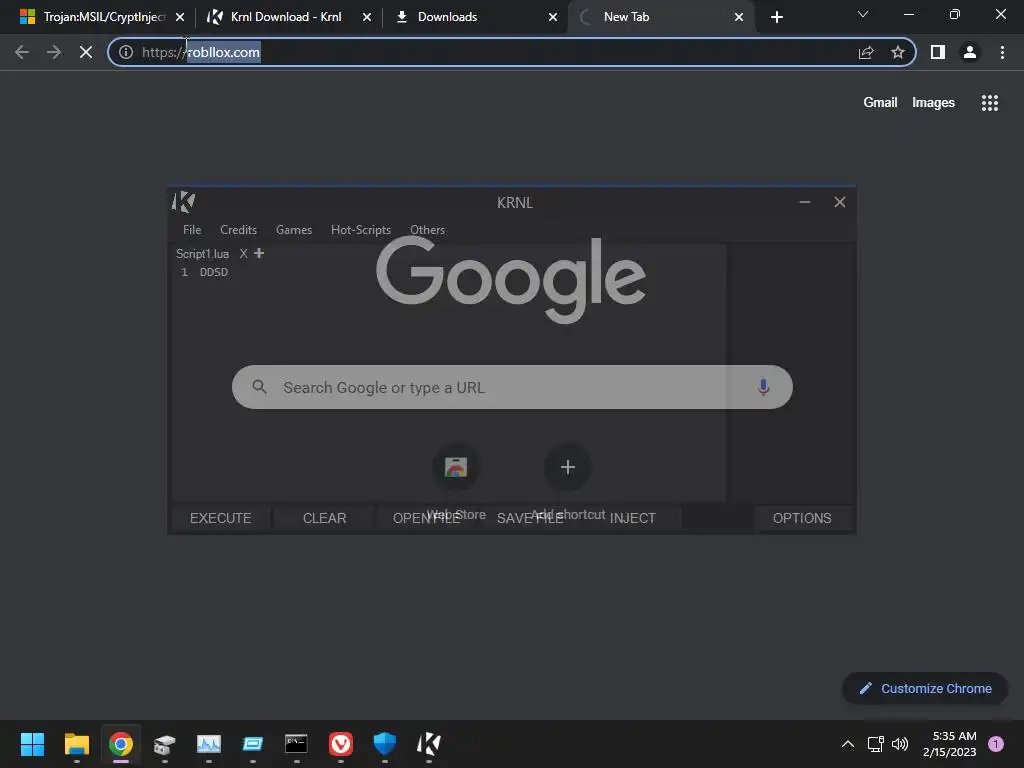Click KRNL icon on taskbar
This screenshot has width=1024, height=768.
pos(428,744)
